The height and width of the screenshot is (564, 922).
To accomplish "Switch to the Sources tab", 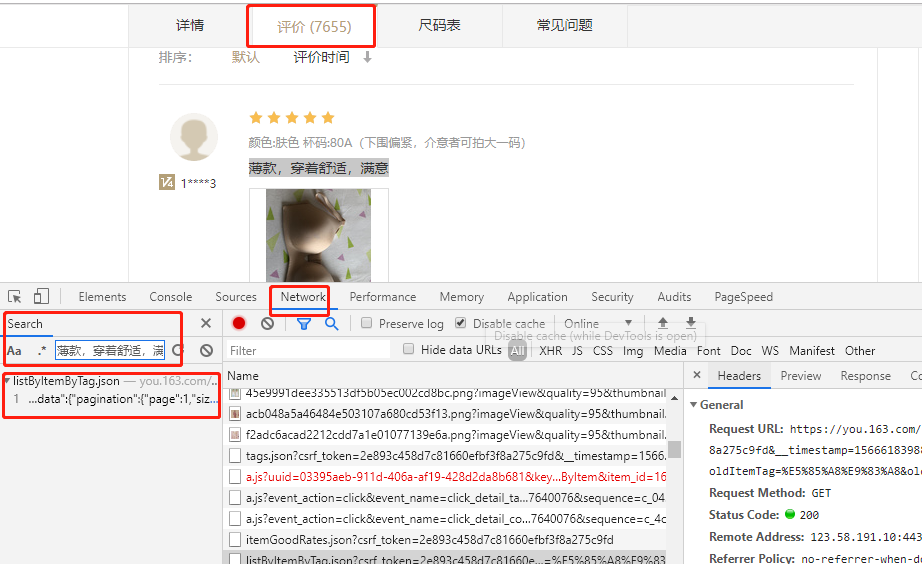I will click(x=236, y=297).
